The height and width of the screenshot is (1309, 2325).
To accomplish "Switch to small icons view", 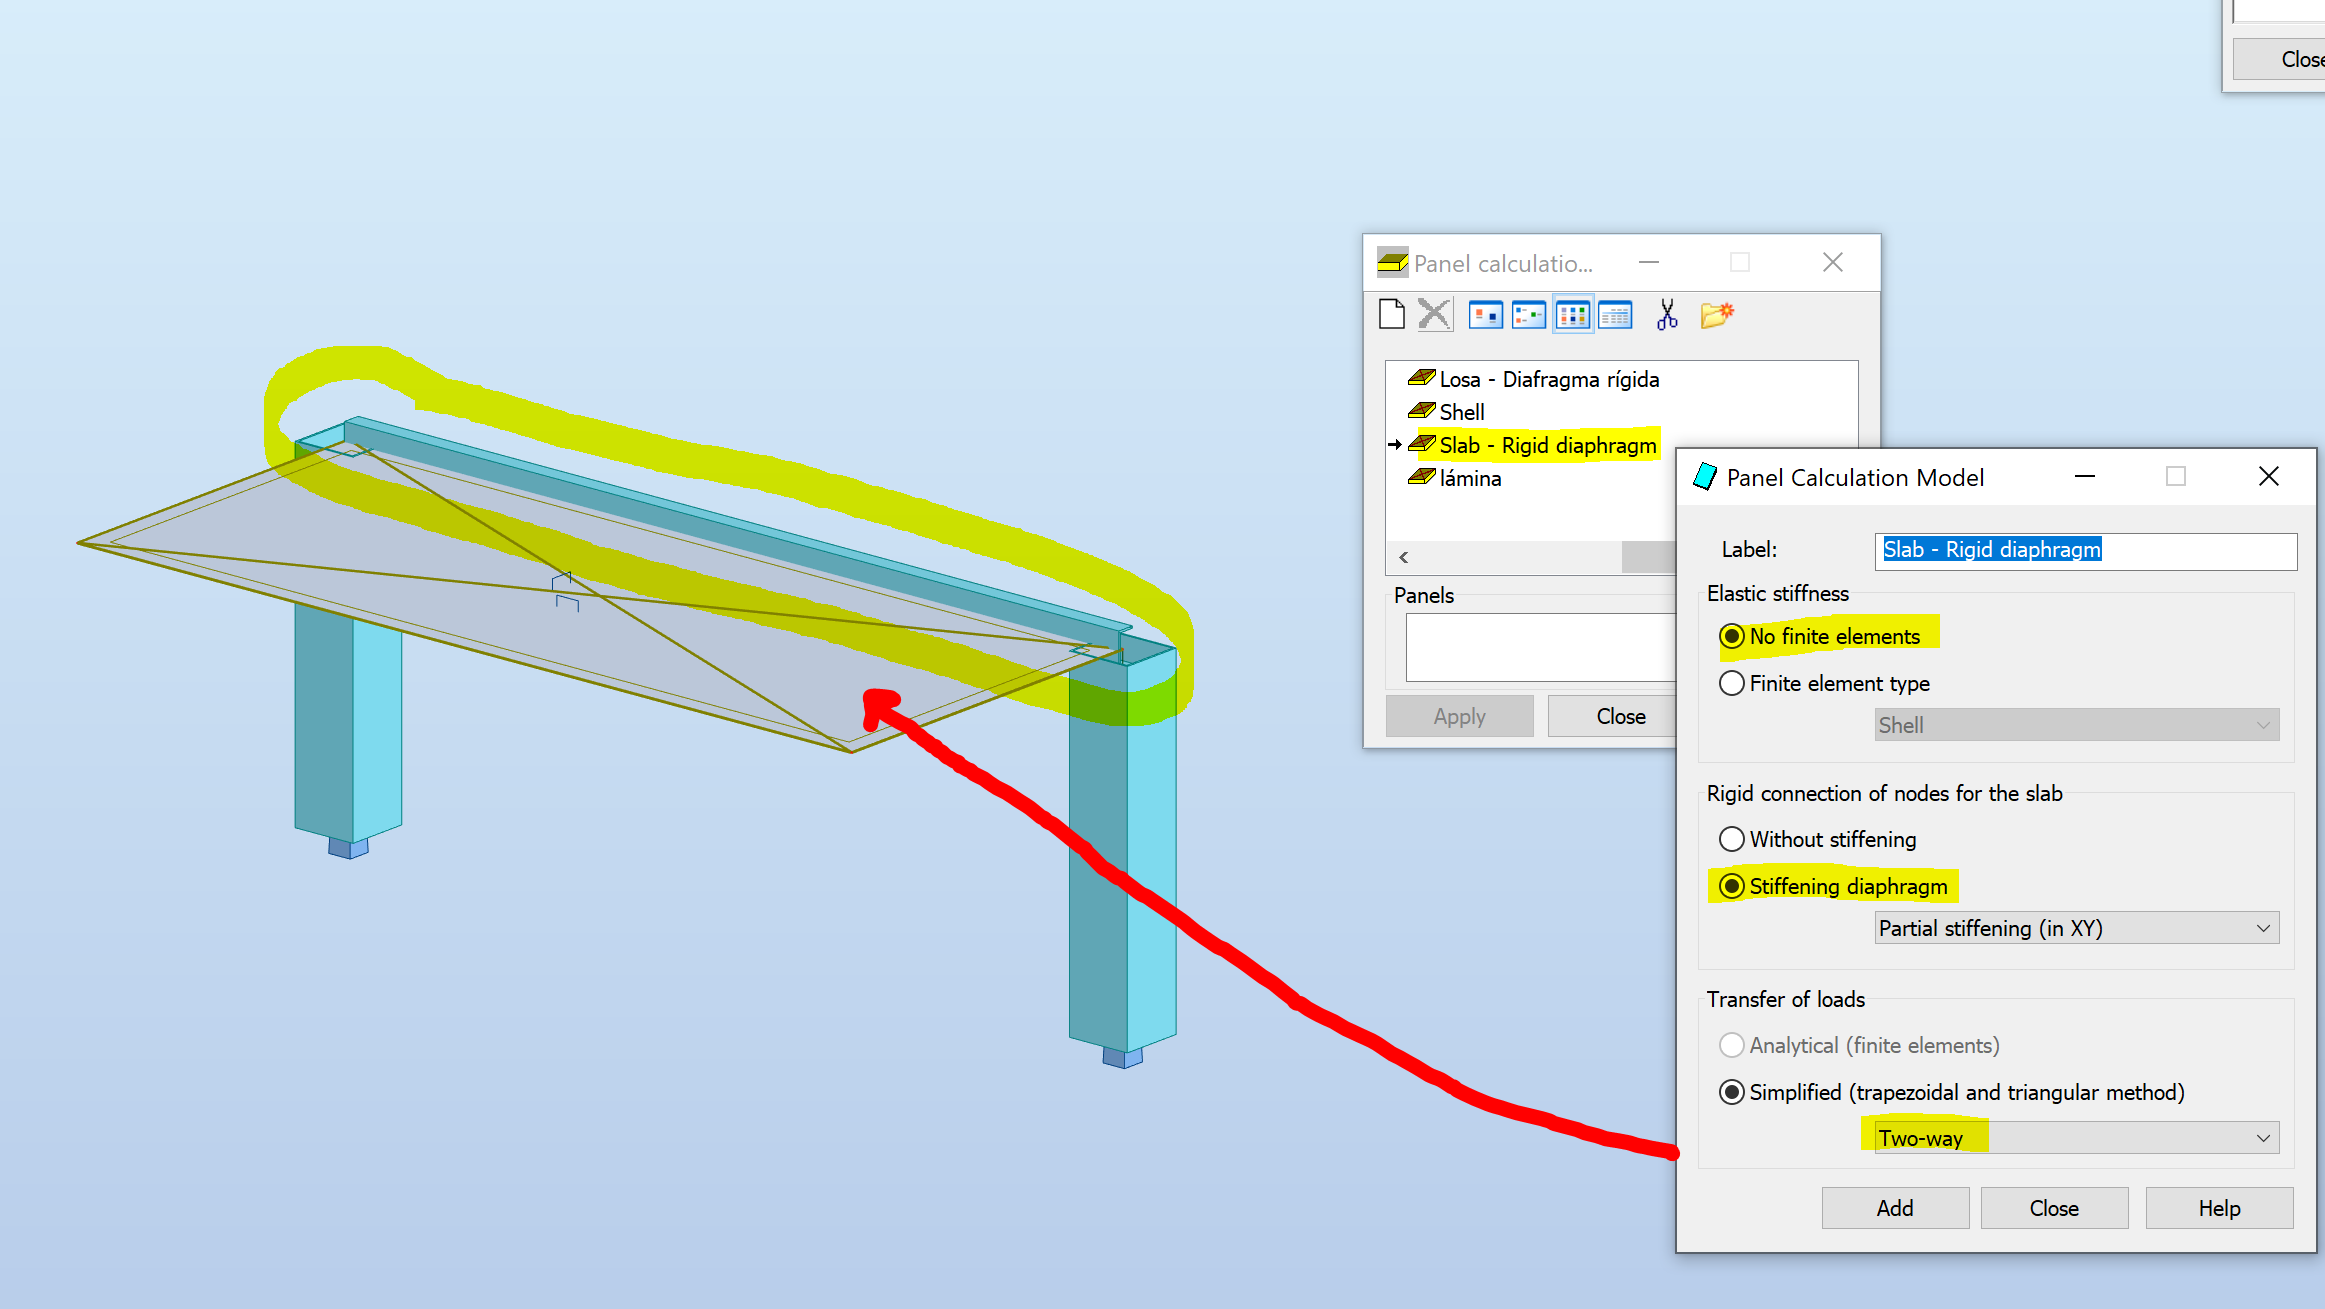I will (x=1529, y=315).
